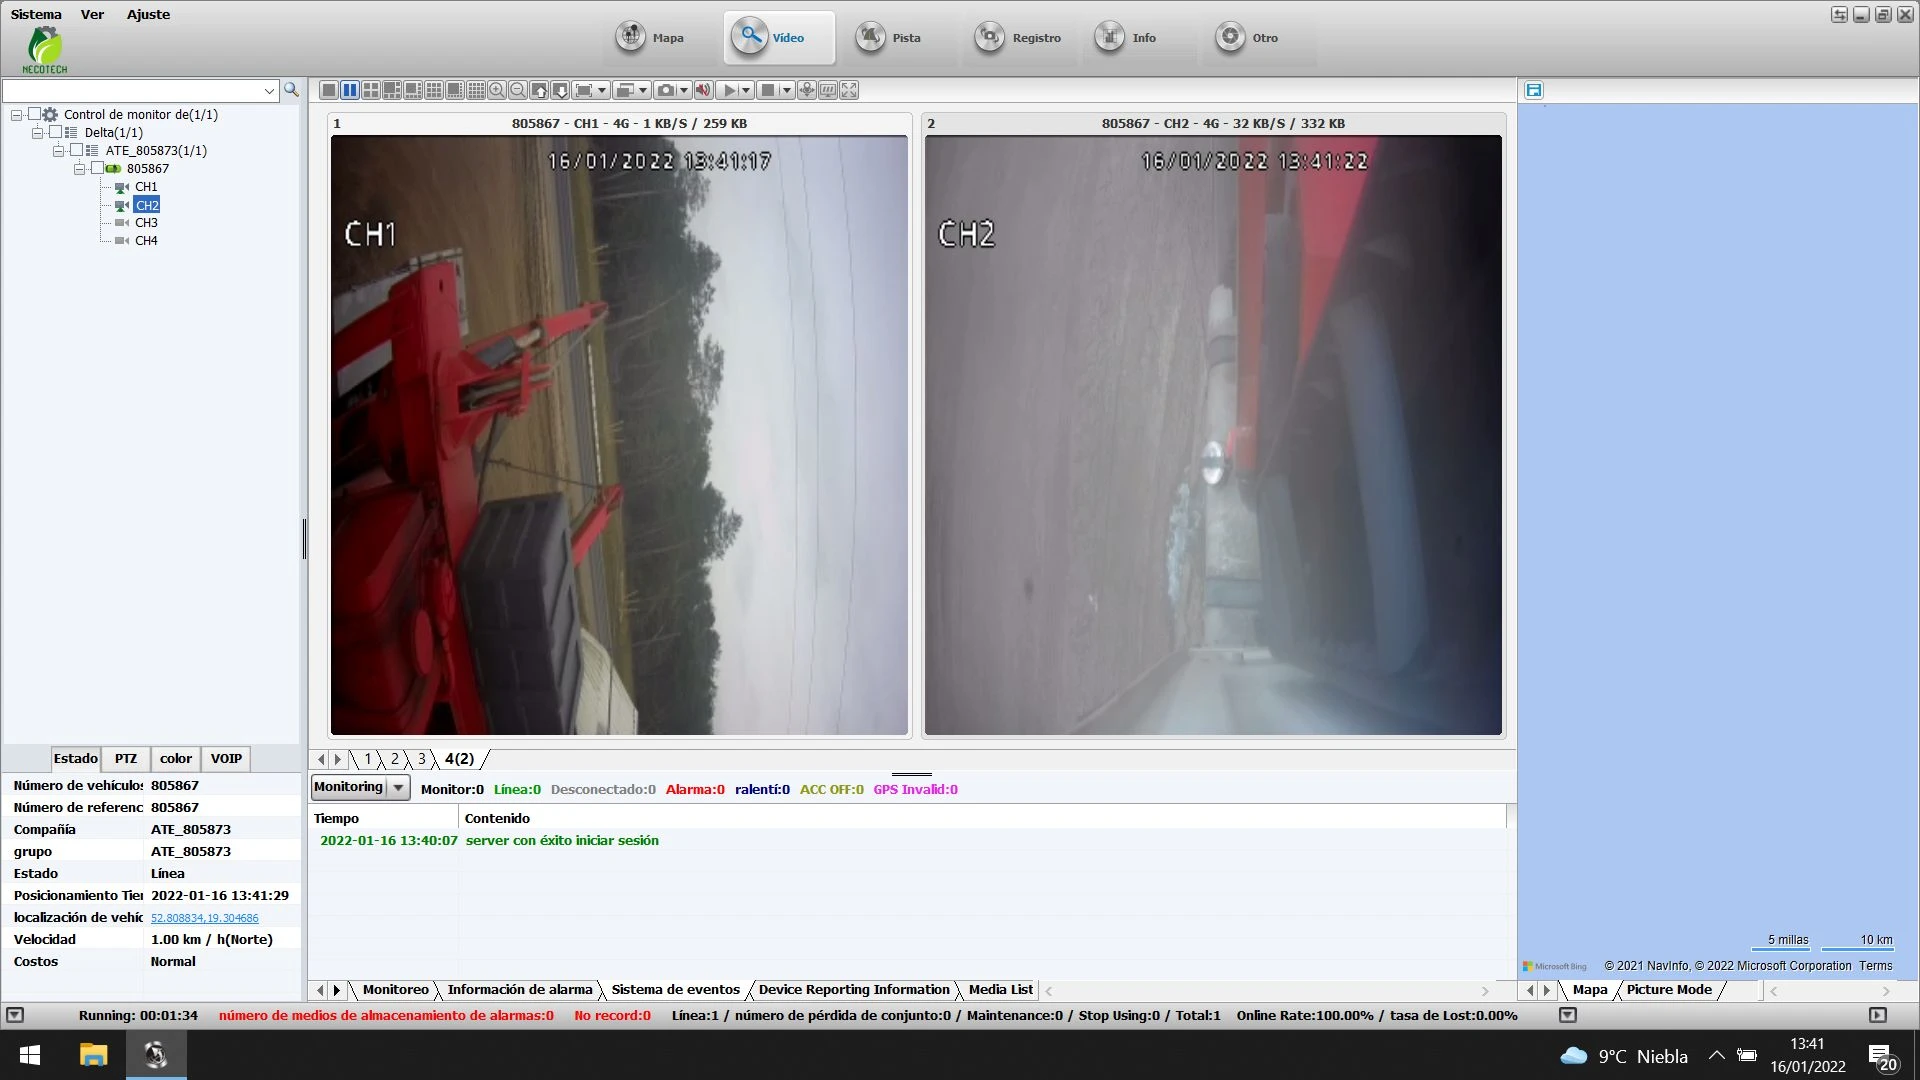Click the search magnifier in the device panel
The width and height of the screenshot is (1920, 1080).
[x=291, y=90]
